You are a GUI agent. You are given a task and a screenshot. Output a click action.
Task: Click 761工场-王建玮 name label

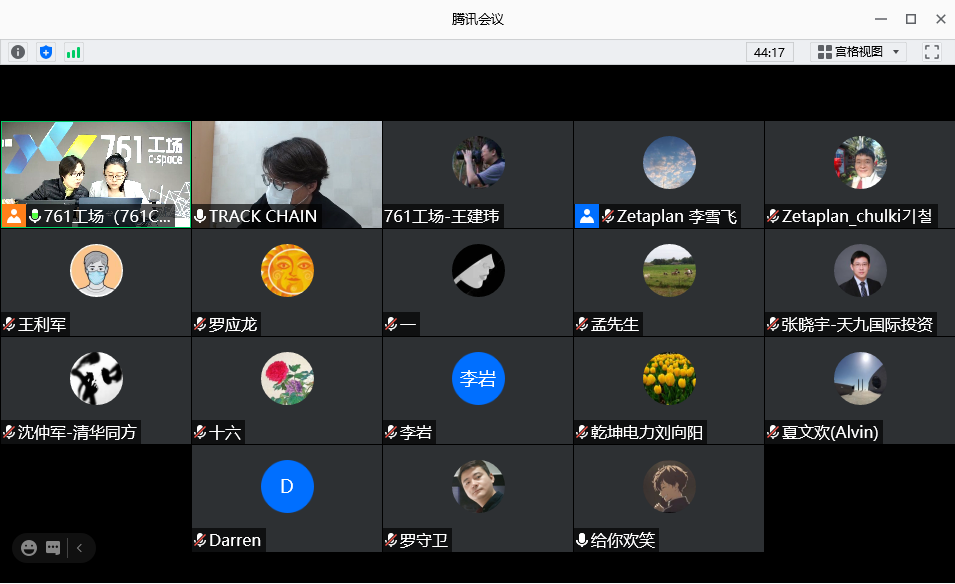(x=442, y=216)
